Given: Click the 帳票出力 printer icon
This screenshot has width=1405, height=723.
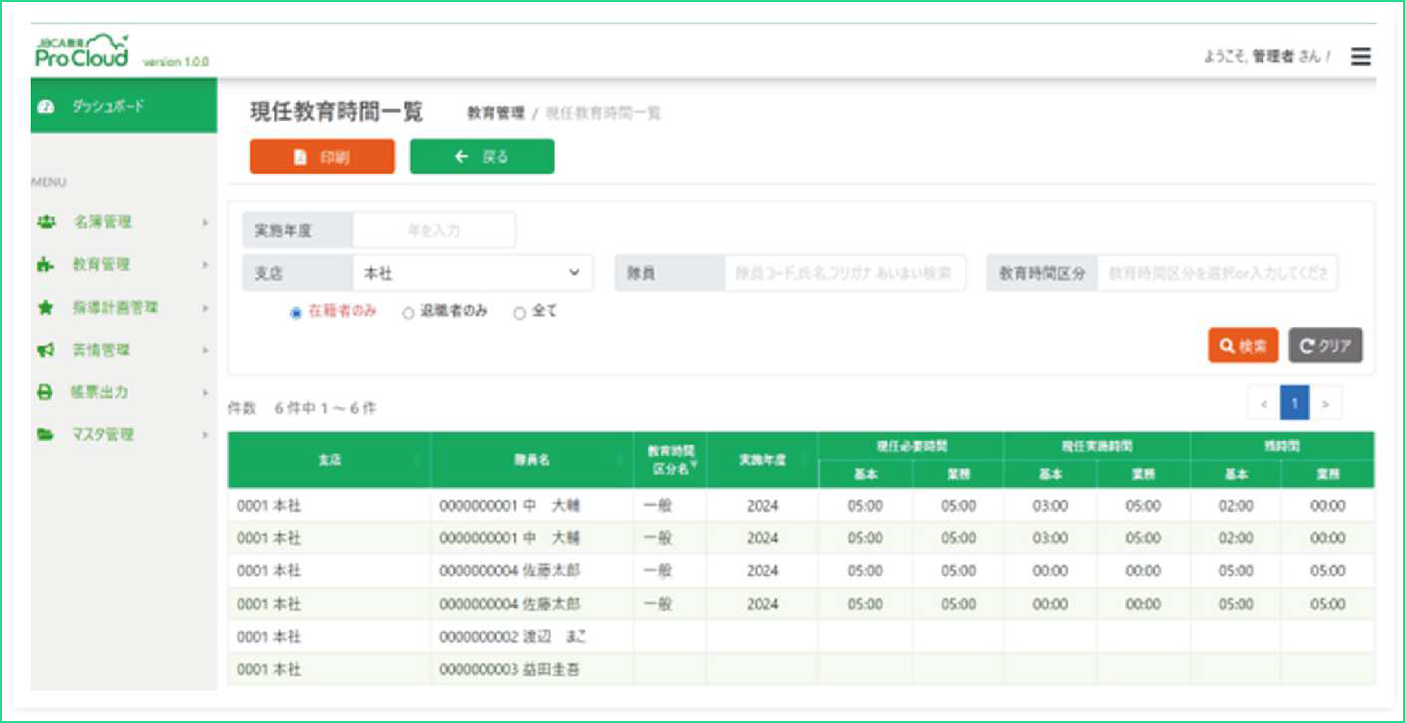Looking at the screenshot, I should (45, 393).
